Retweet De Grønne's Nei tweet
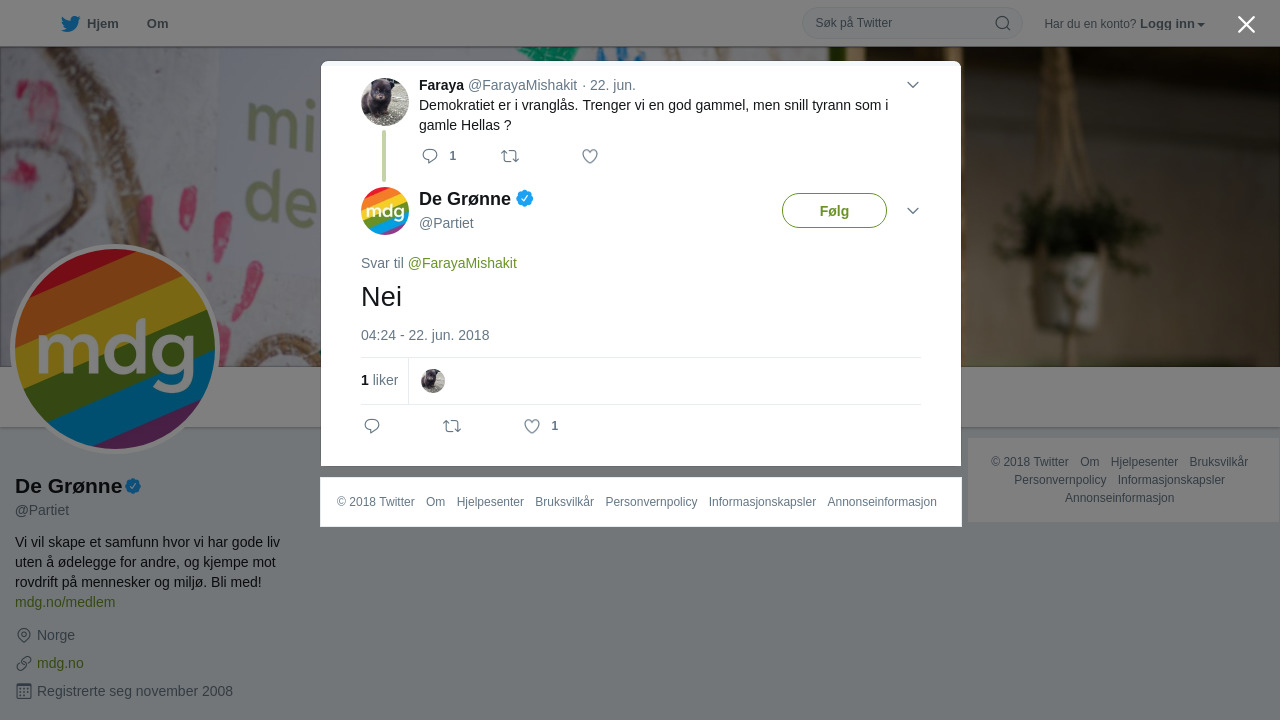The width and height of the screenshot is (1280, 720). [452, 426]
